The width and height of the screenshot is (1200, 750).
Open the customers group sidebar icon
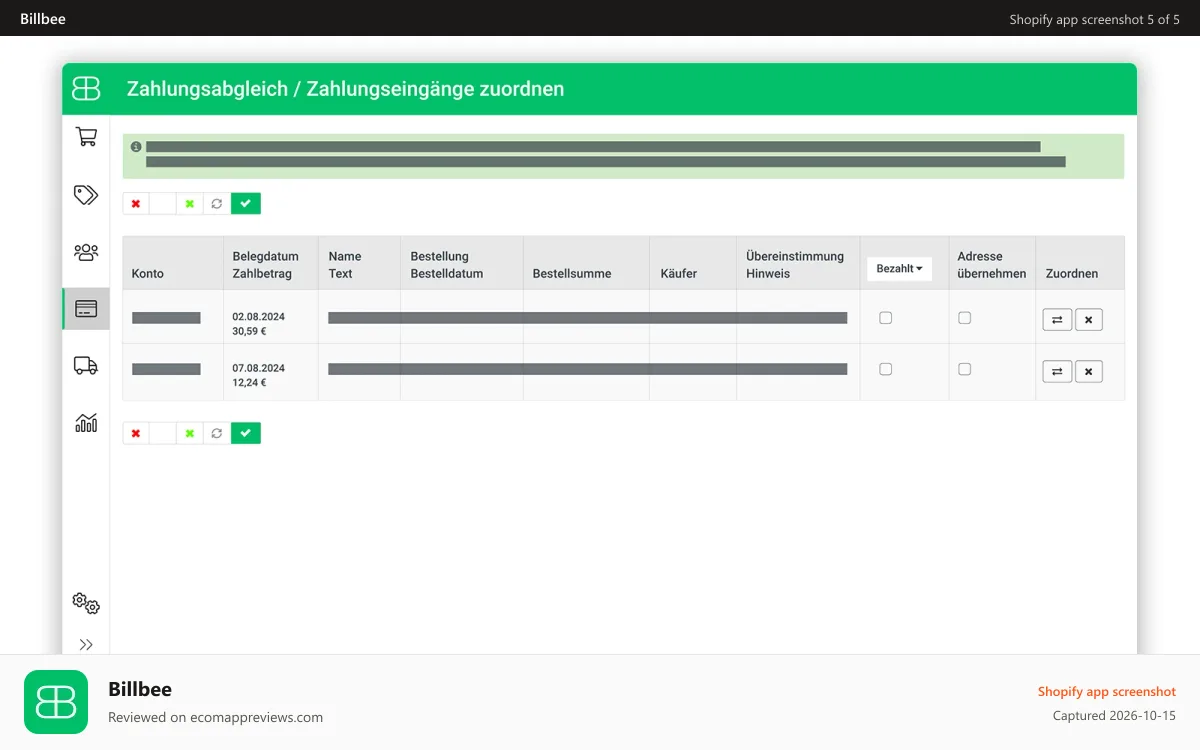coord(86,252)
